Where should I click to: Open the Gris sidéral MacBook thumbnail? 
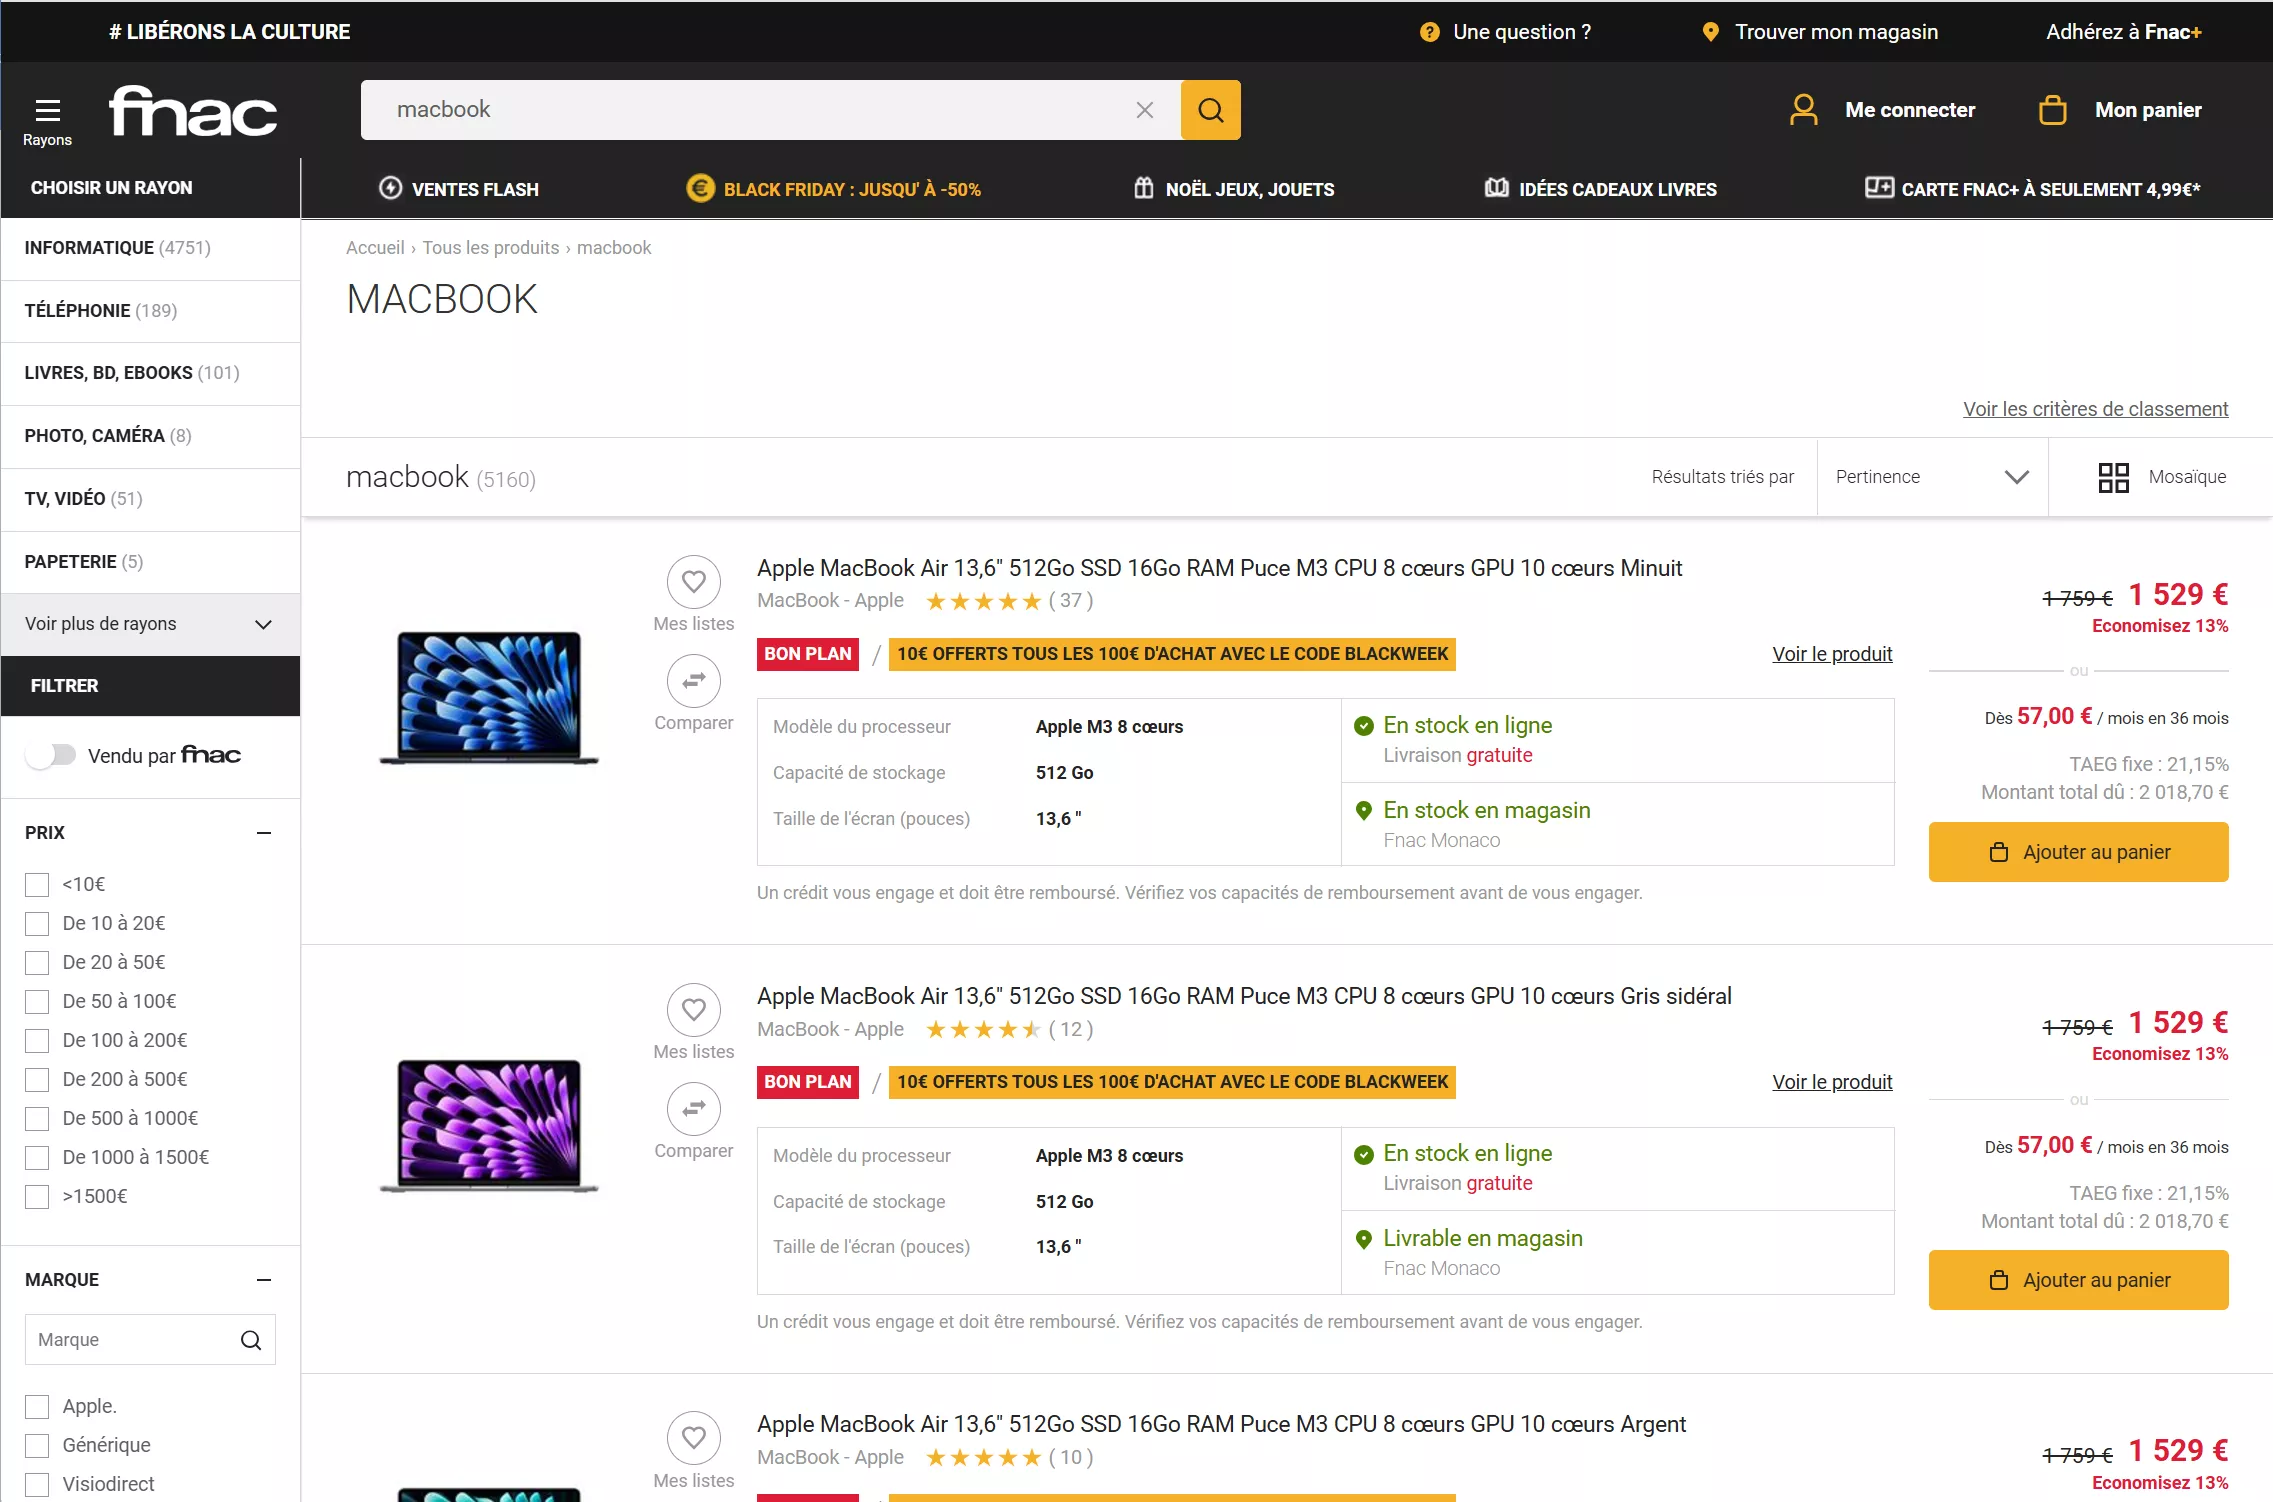point(489,1125)
